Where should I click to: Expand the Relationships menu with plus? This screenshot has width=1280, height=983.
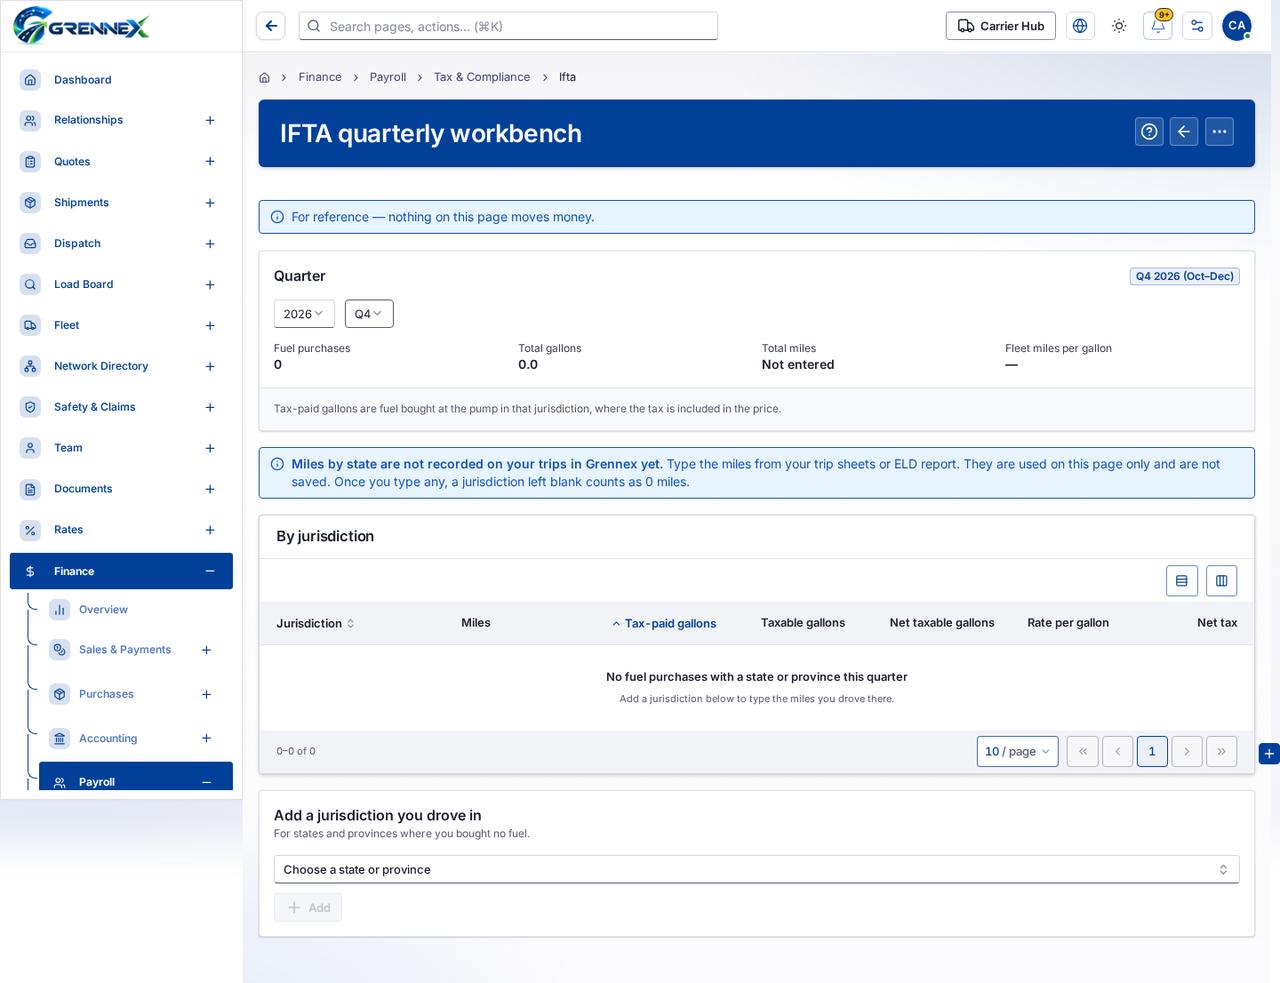(x=210, y=121)
